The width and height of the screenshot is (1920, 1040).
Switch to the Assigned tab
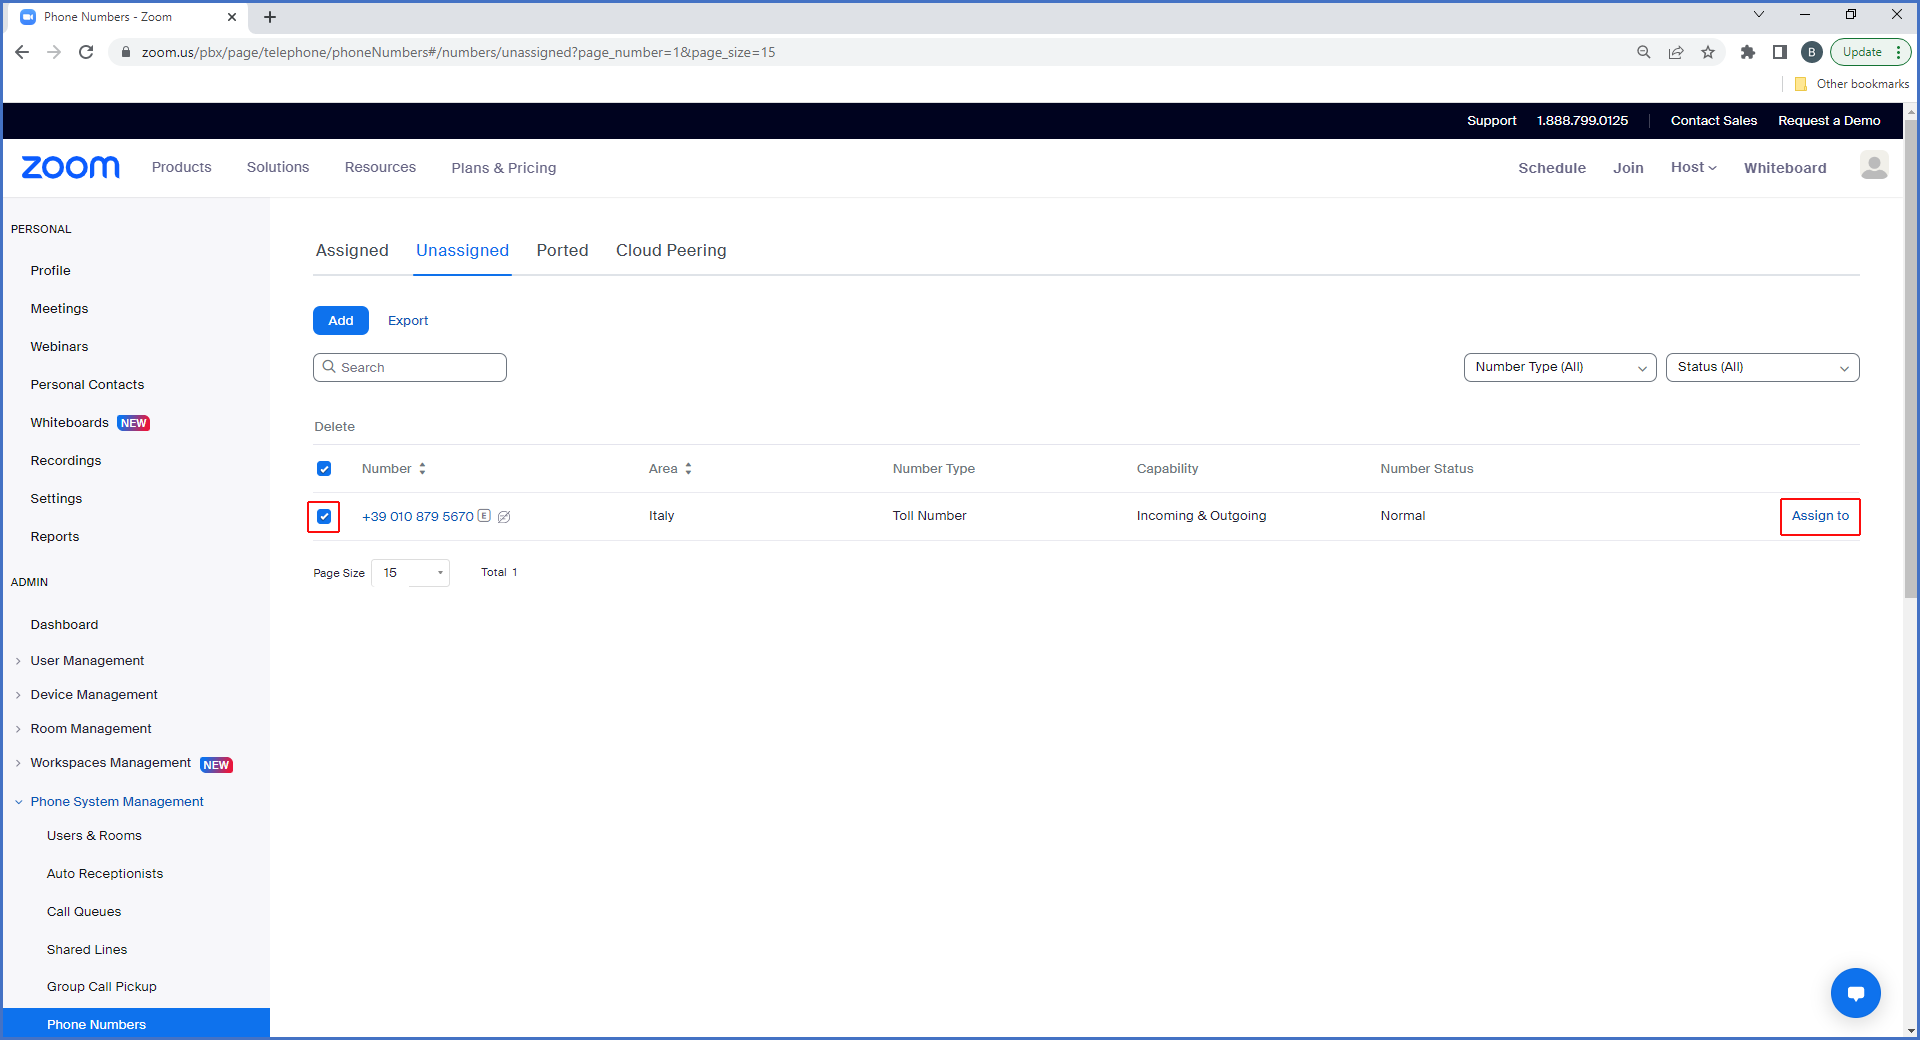click(352, 250)
